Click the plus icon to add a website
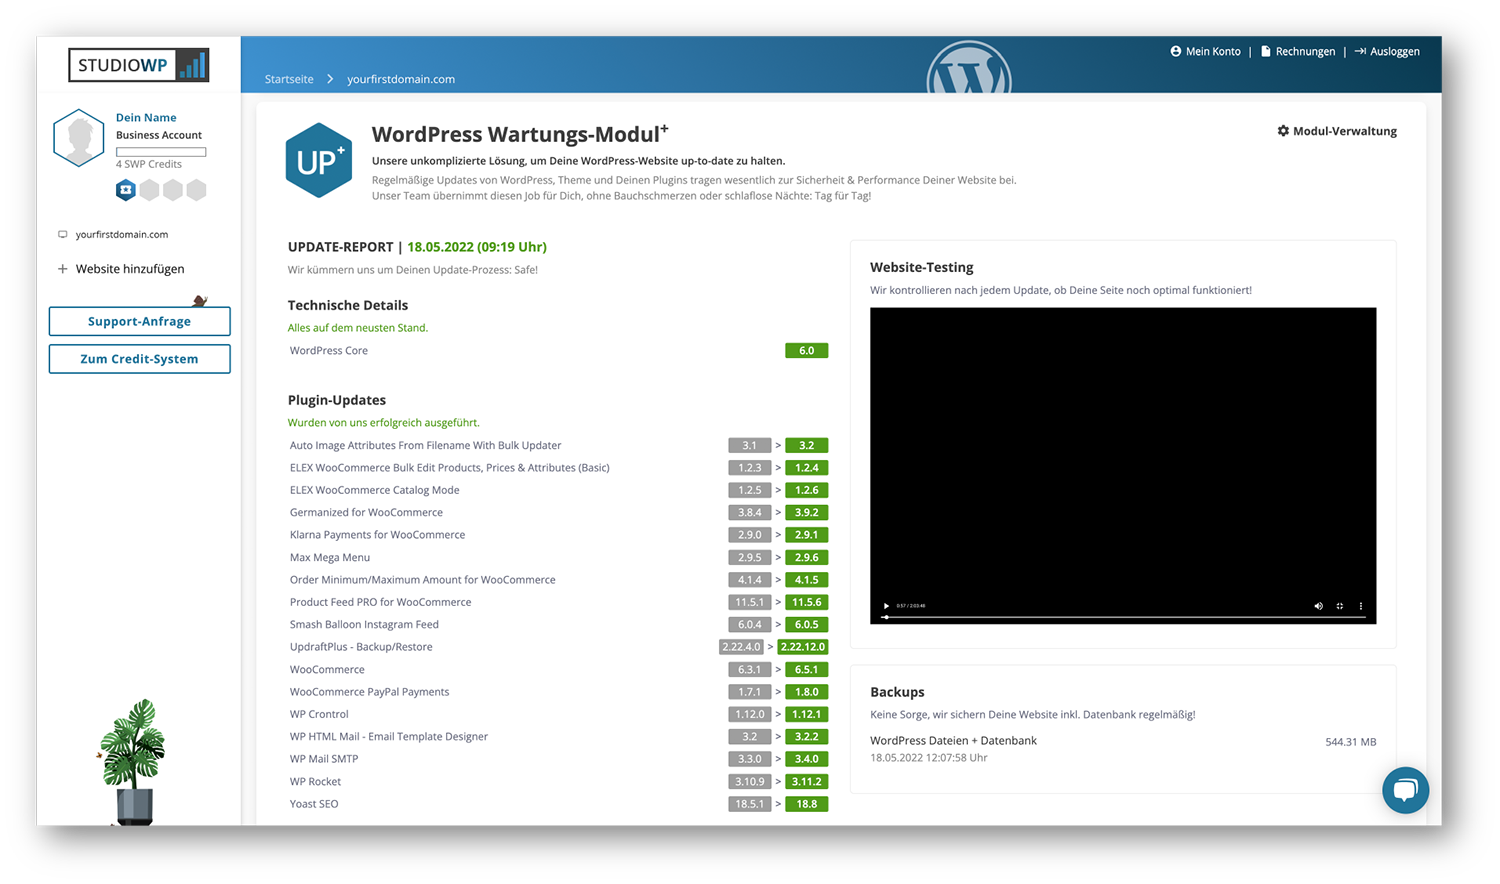Screen dimensions: 1500x884 pos(62,268)
